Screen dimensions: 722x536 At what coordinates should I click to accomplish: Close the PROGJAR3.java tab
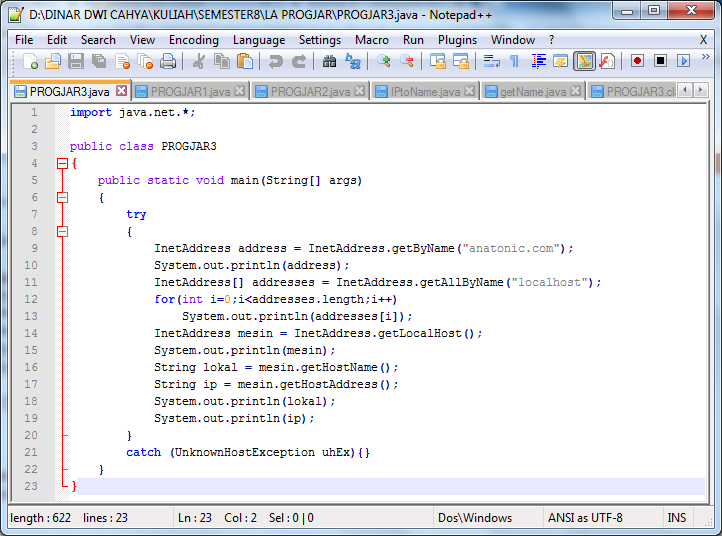pyautogui.click(x=121, y=91)
